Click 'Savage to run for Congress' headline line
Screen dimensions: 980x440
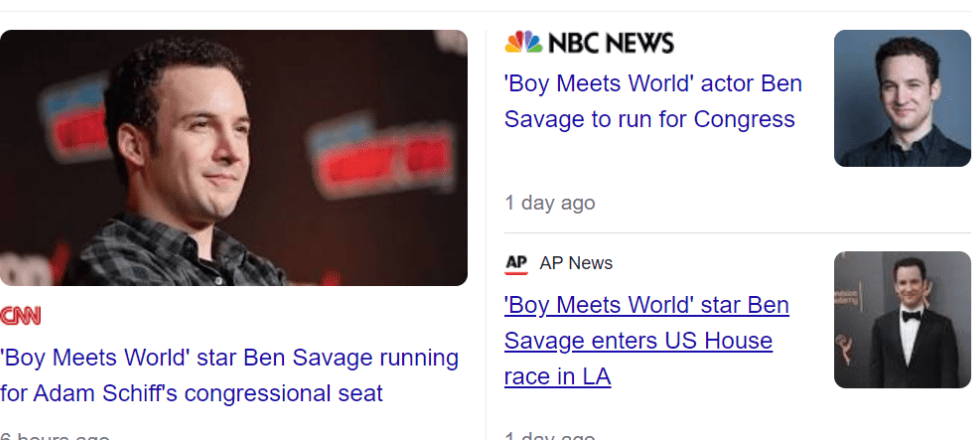point(649,120)
